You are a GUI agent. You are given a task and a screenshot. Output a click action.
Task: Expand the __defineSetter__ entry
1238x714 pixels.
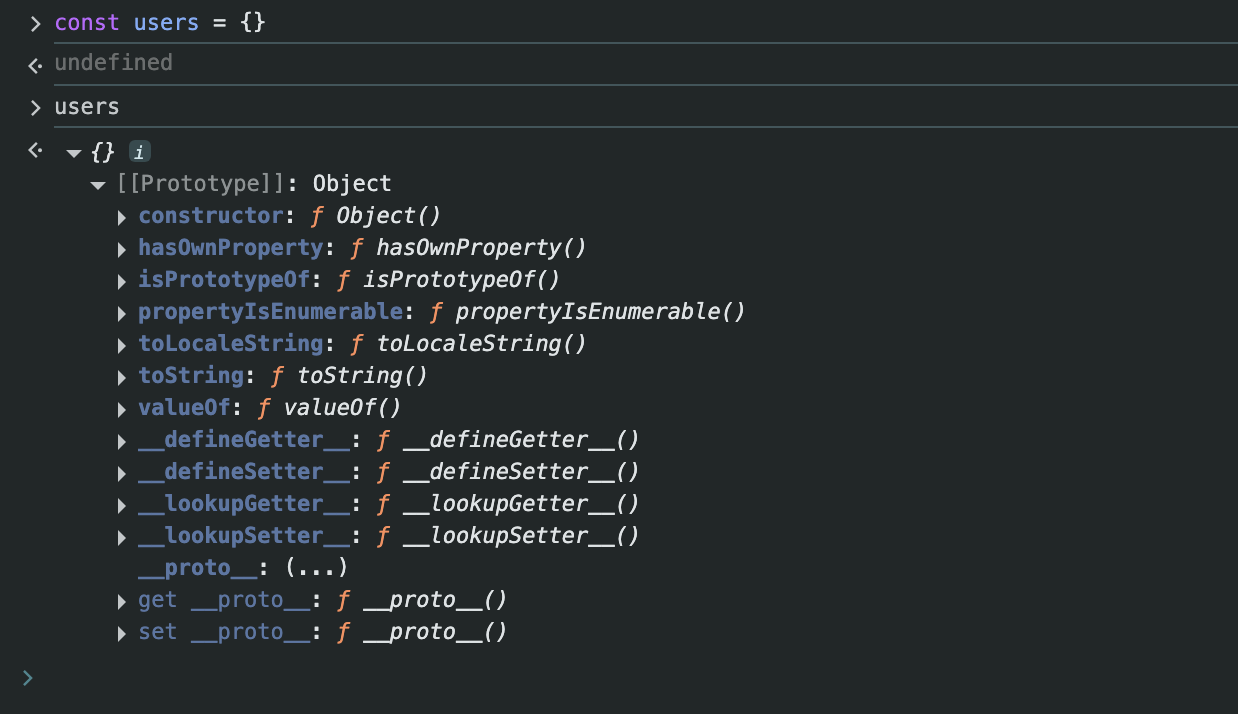pyautogui.click(x=122, y=473)
